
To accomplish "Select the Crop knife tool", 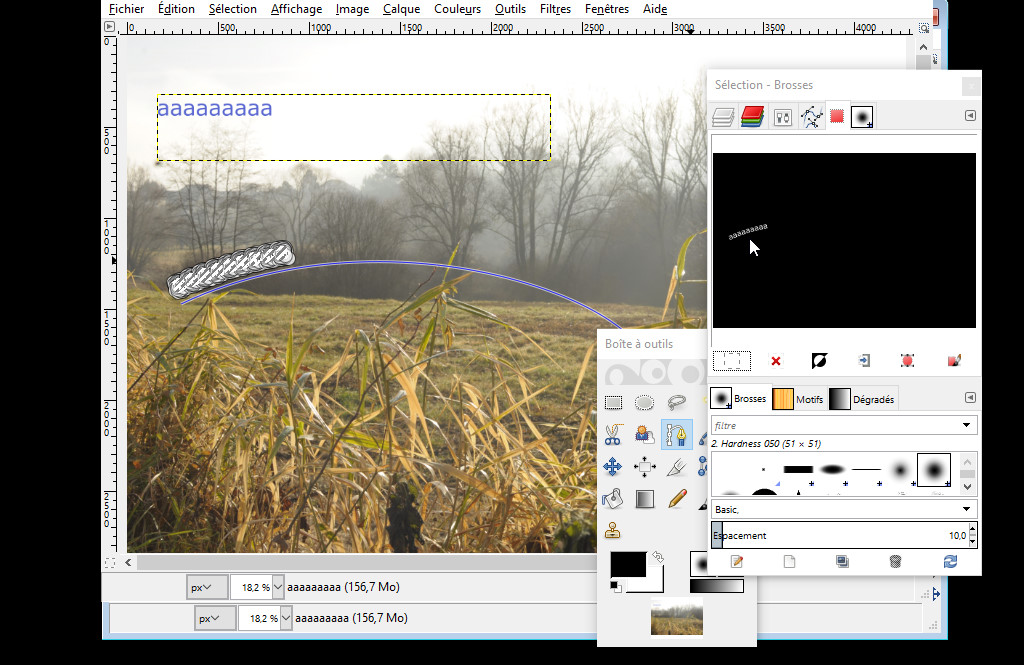I will 677,466.
